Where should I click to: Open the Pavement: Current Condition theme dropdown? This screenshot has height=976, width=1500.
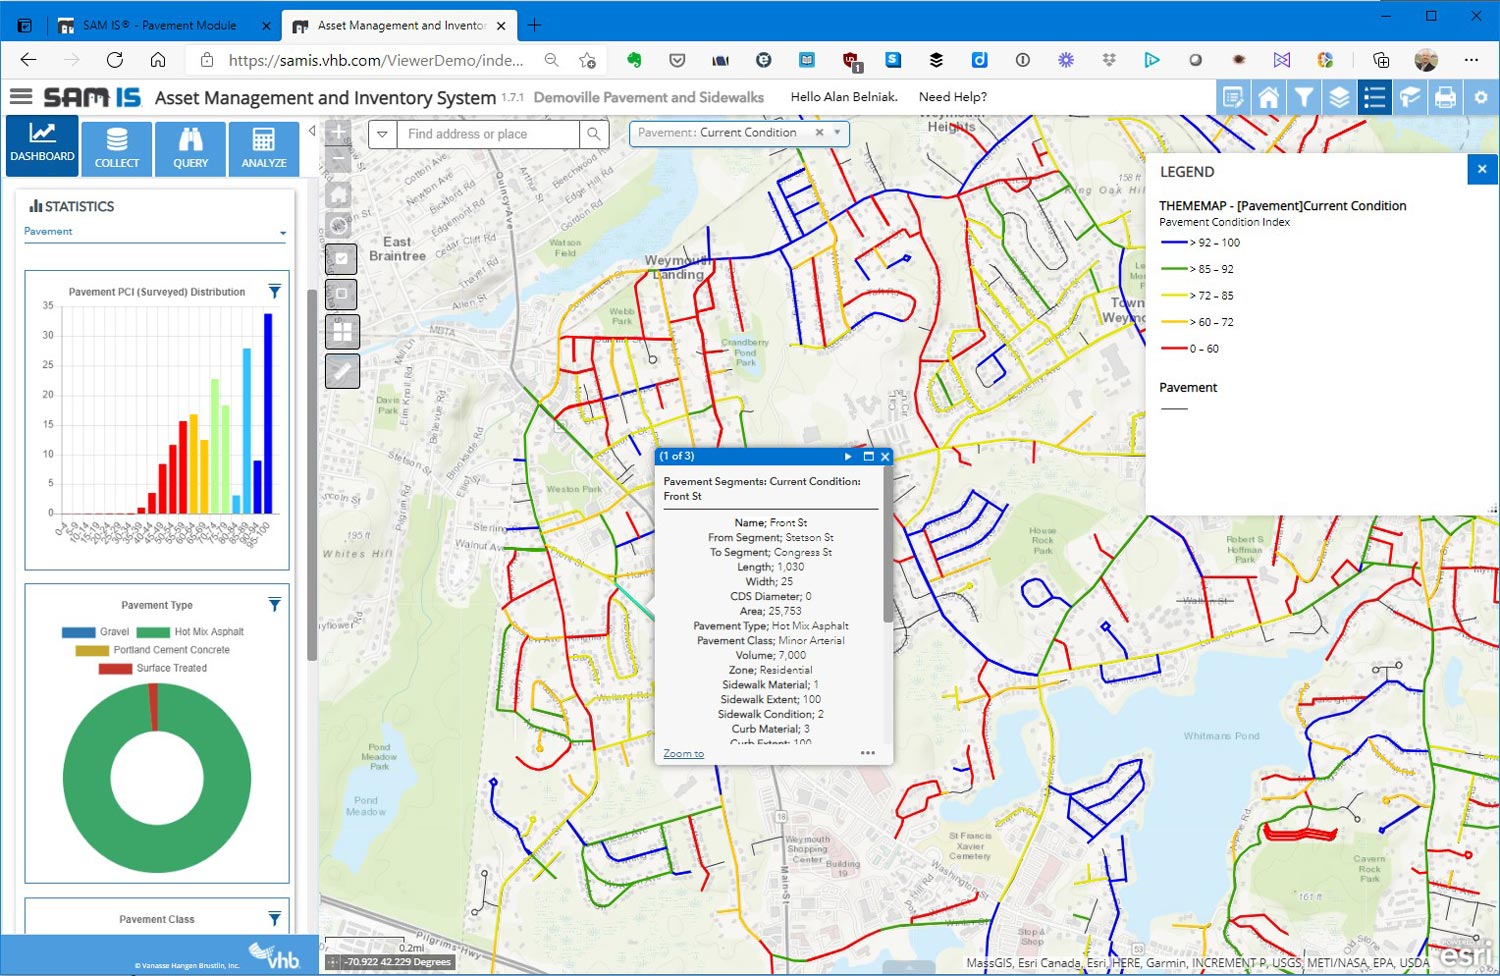(838, 133)
